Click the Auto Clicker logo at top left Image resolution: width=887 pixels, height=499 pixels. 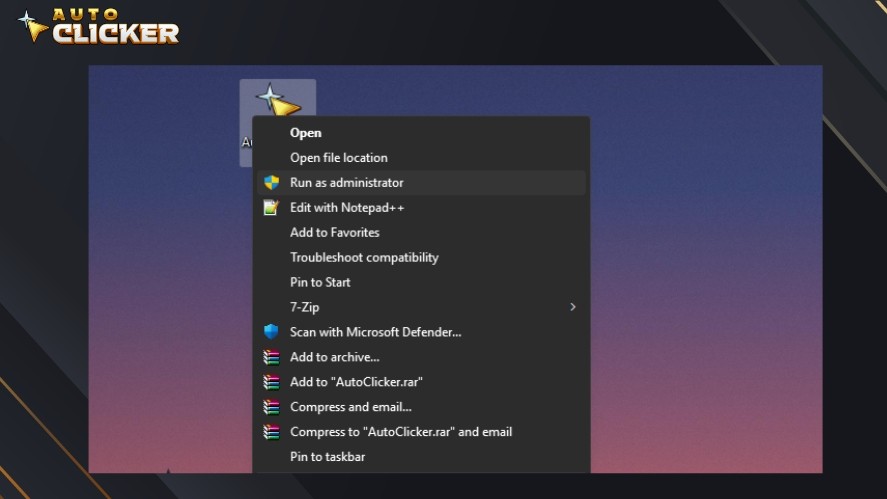(98, 26)
